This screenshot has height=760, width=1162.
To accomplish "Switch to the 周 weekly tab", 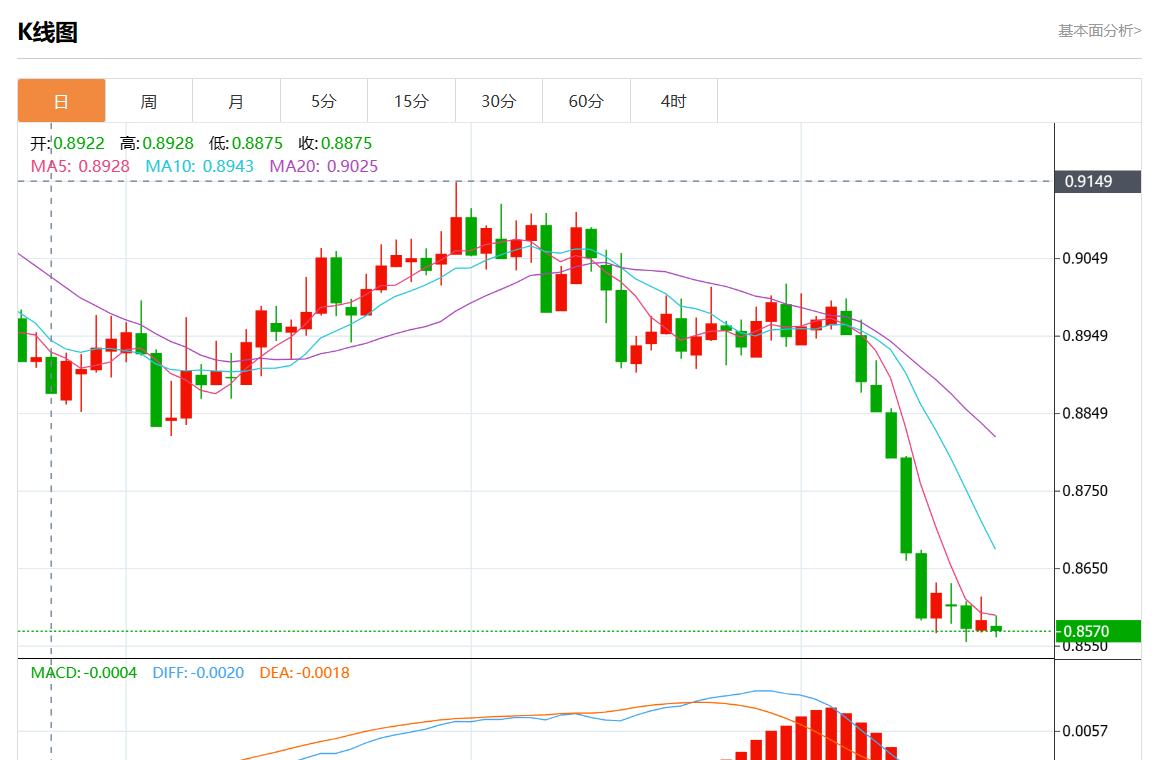I will 149,101.
